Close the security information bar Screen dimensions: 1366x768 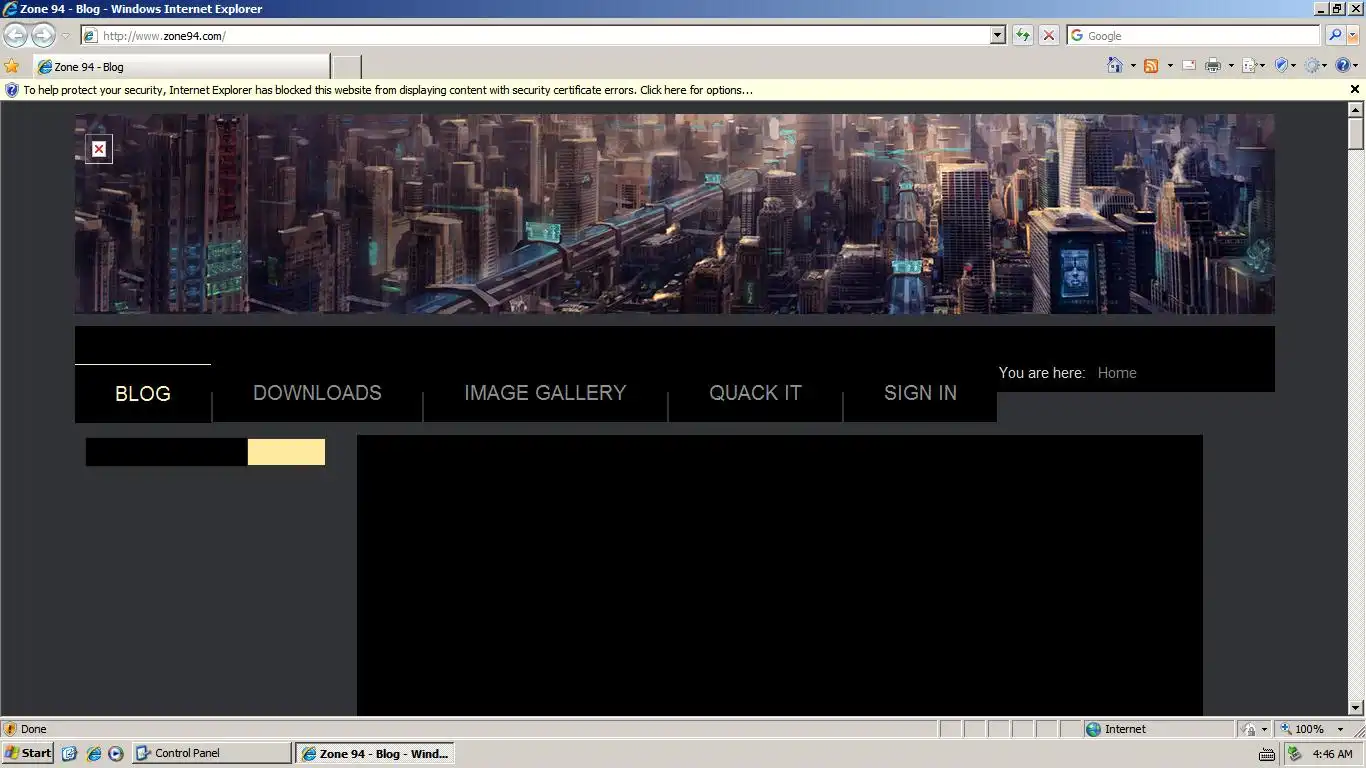(x=1355, y=90)
